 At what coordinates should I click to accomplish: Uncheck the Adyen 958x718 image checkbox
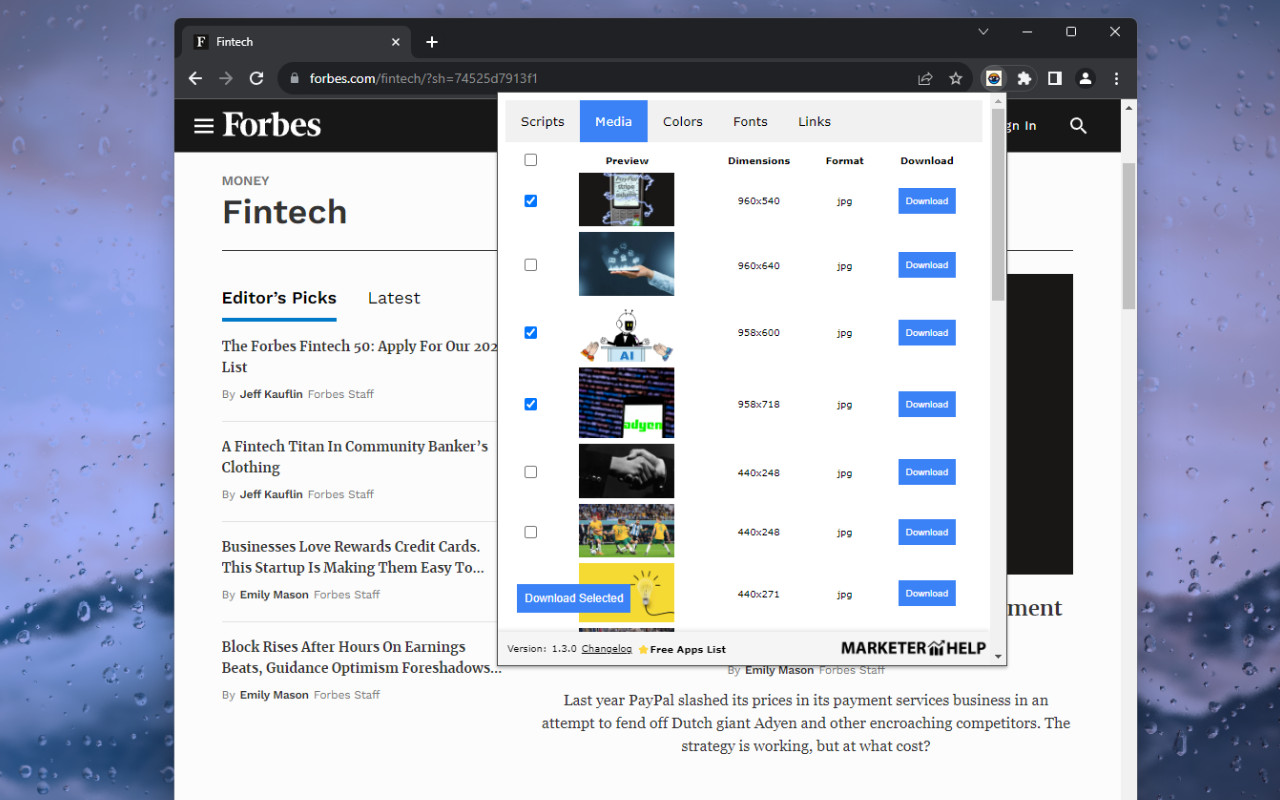click(x=530, y=404)
